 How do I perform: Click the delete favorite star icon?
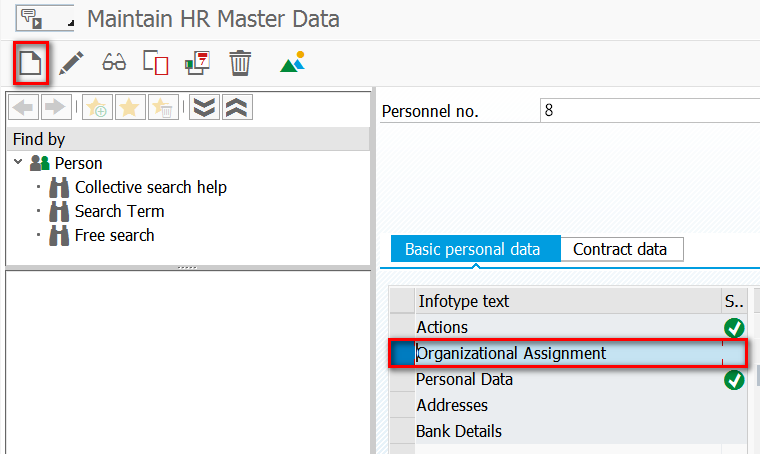point(163,107)
